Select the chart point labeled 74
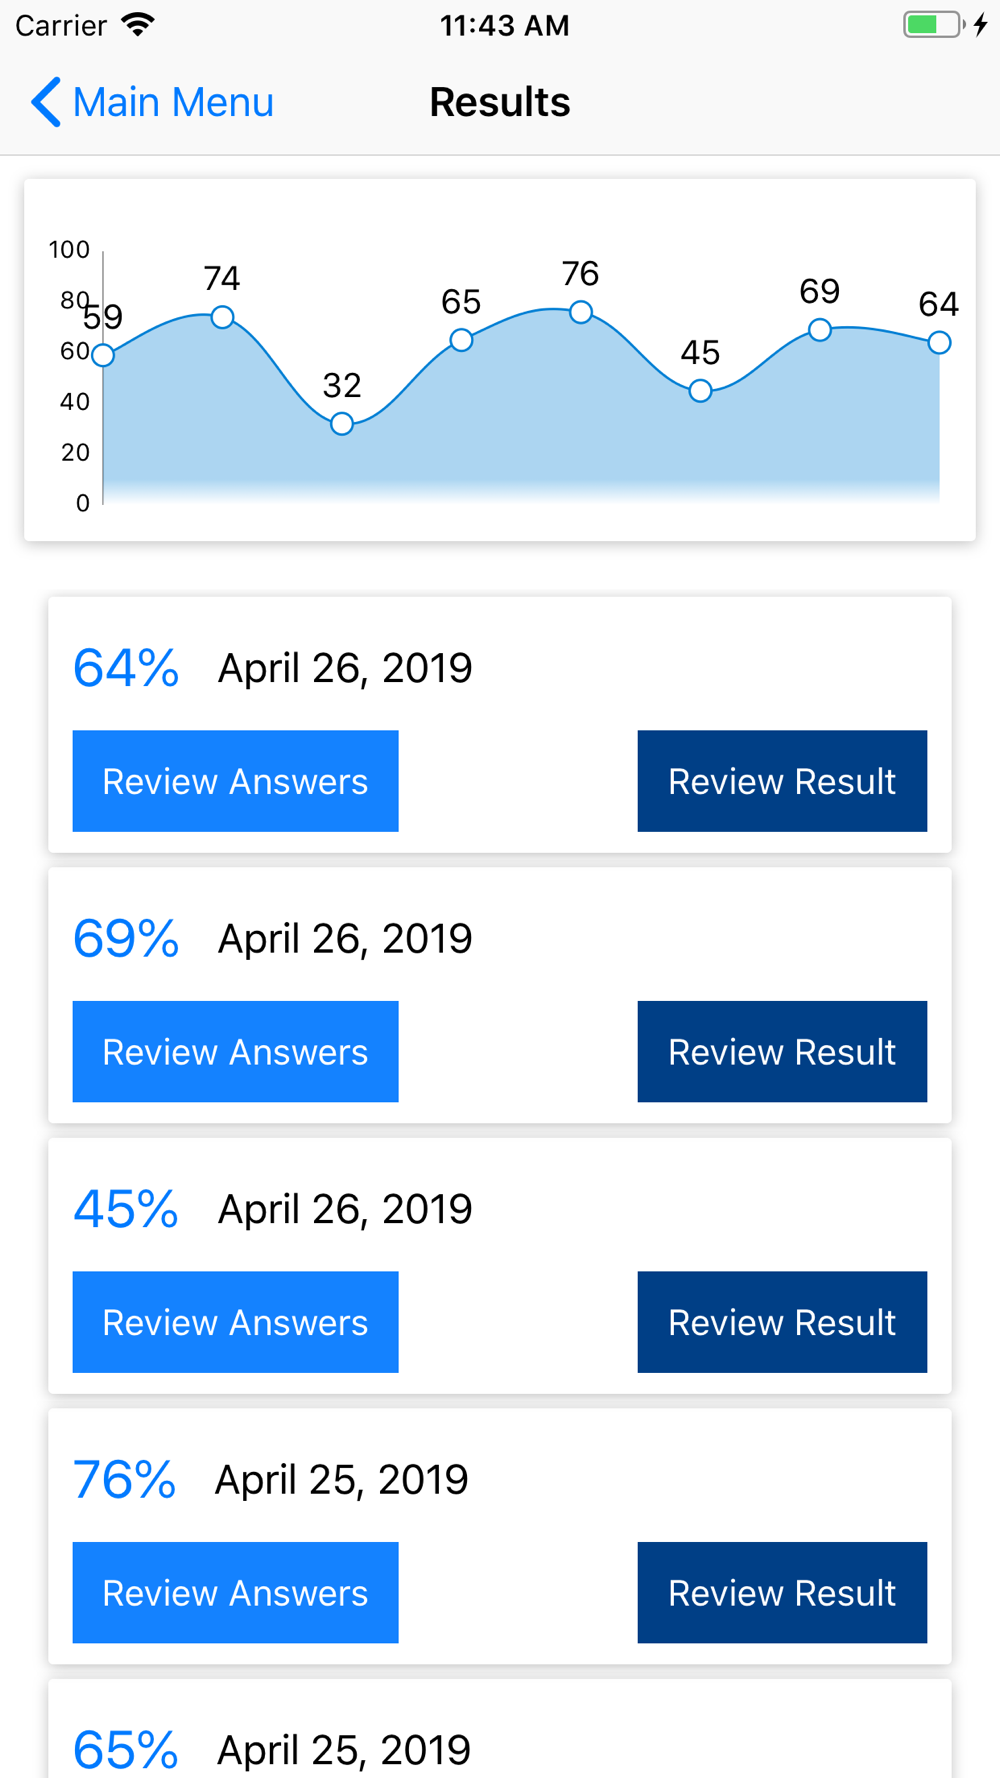The image size is (1000, 1778). pos(222,317)
